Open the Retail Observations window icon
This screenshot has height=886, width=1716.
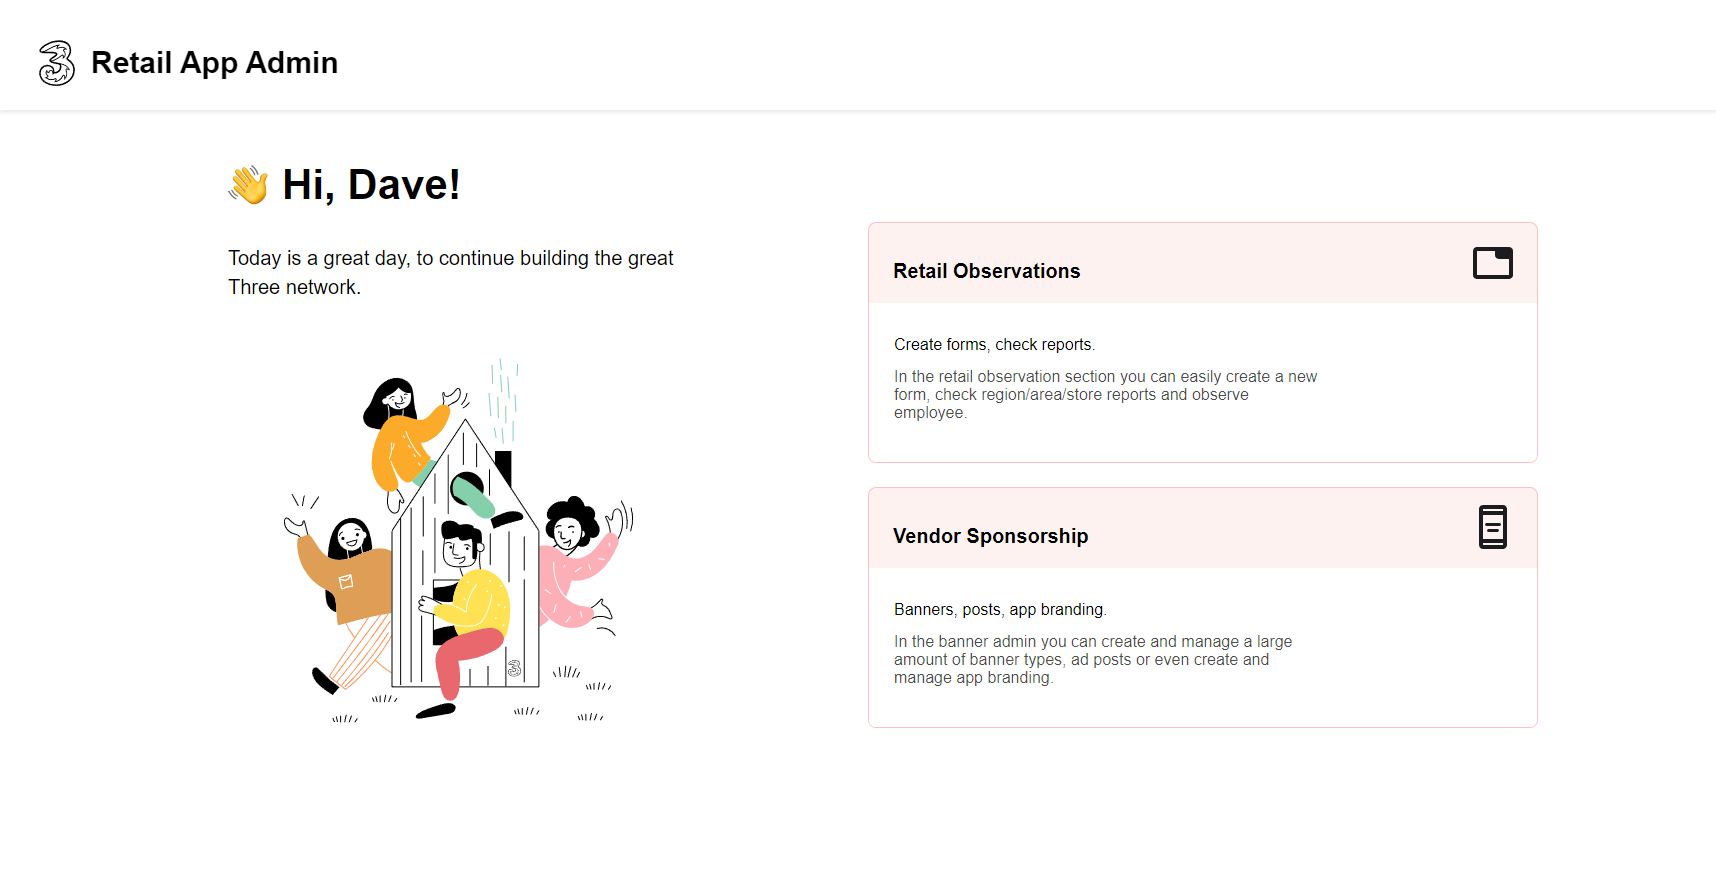click(x=1492, y=263)
